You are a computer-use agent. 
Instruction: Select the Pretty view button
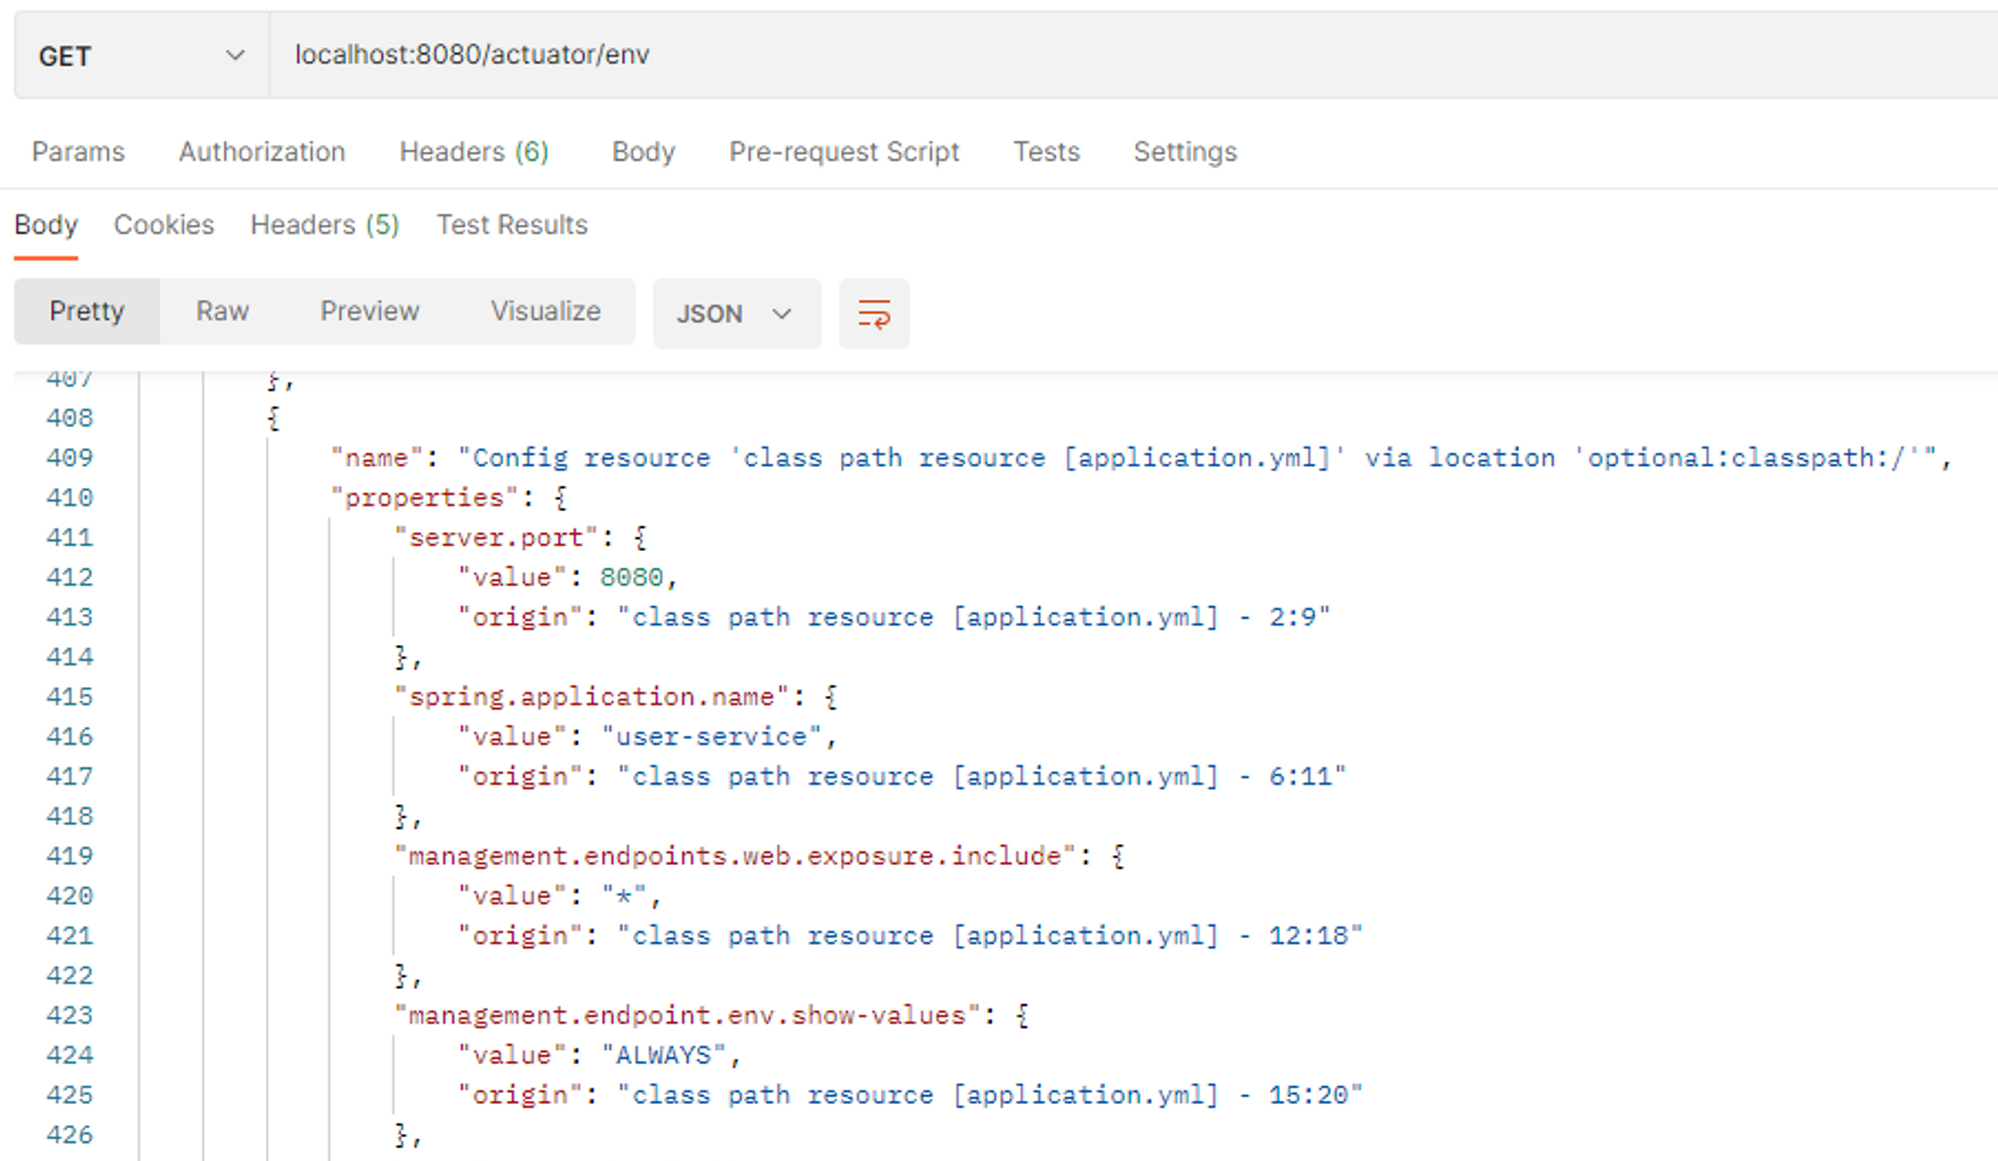tap(87, 312)
